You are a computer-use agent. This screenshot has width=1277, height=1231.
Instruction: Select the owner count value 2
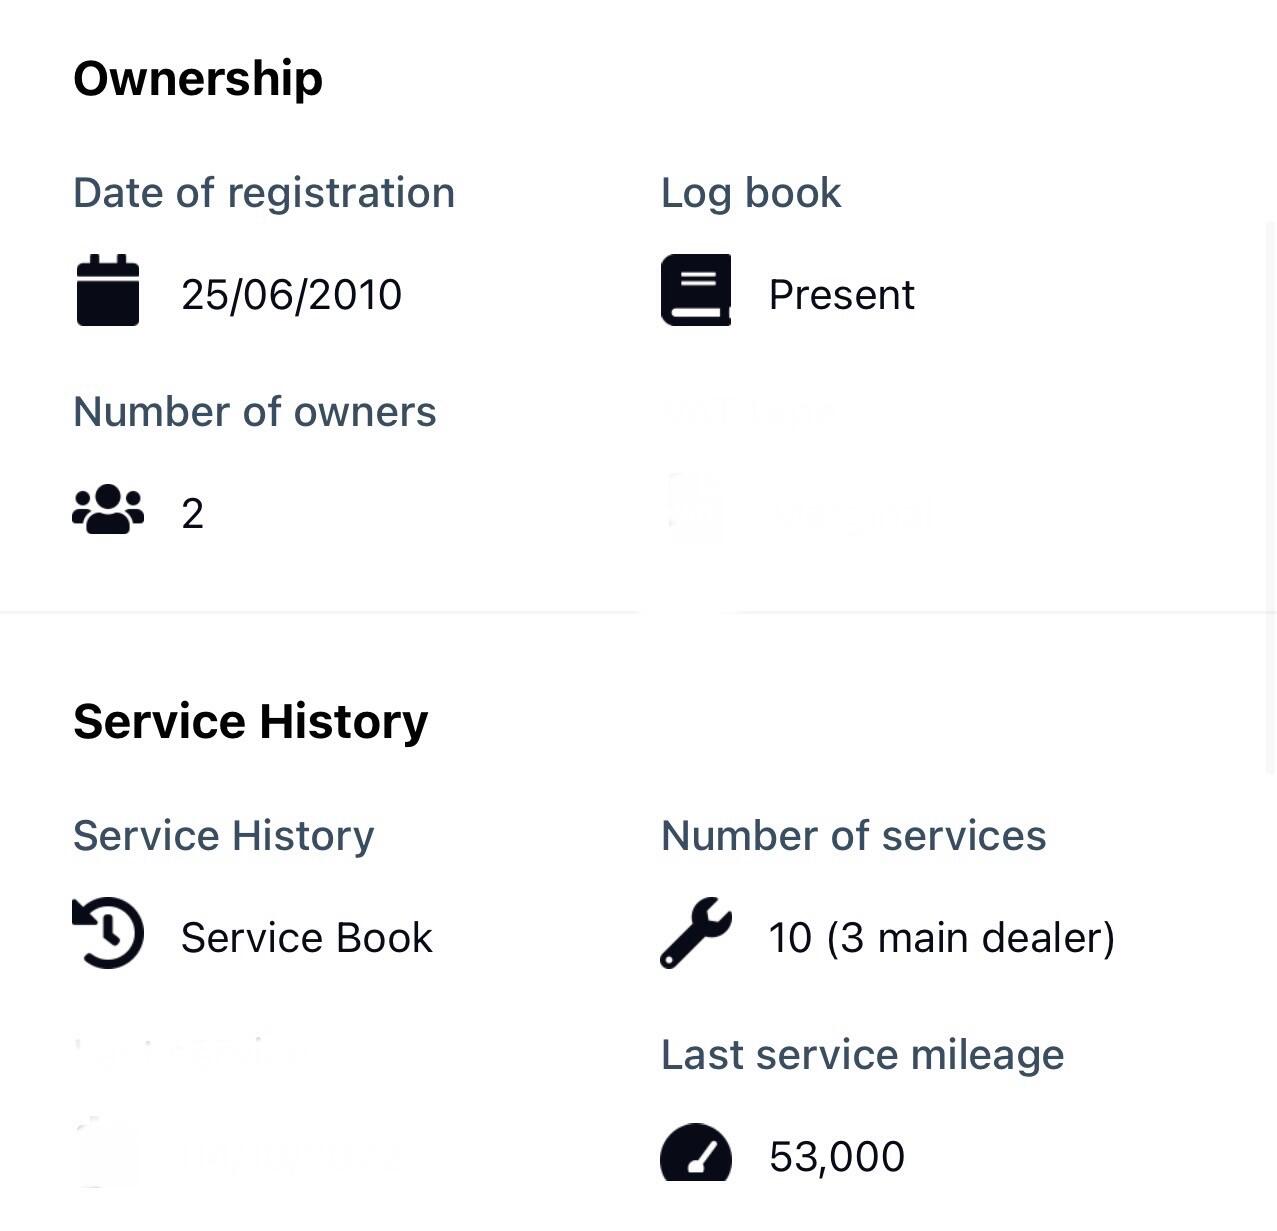coord(193,514)
